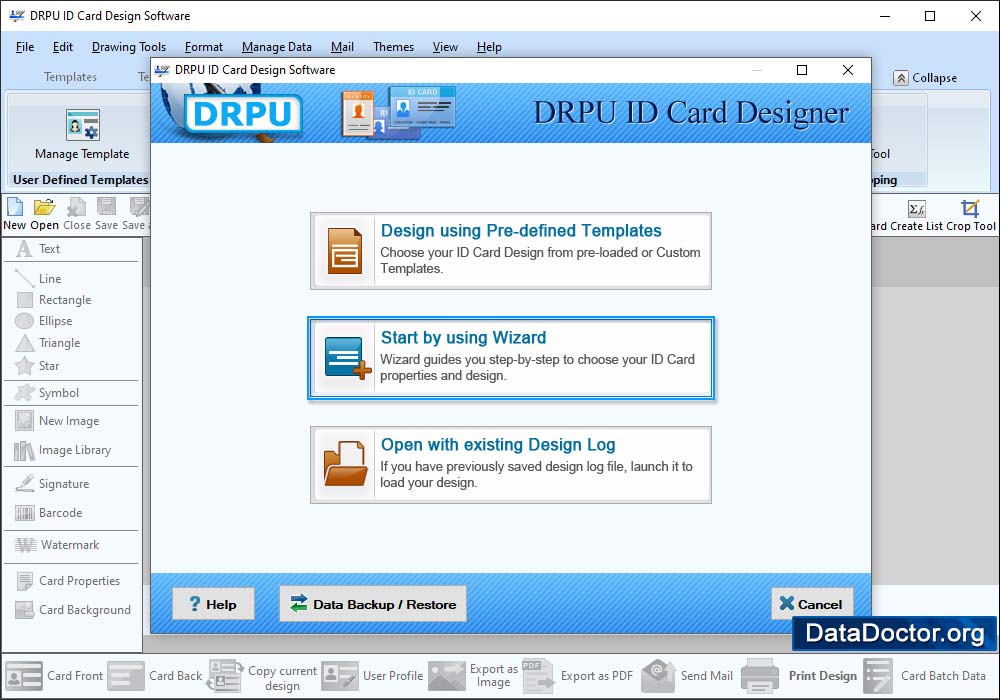Close the inner DRPU dialog window

pyautogui.click(x=848, y=70)
